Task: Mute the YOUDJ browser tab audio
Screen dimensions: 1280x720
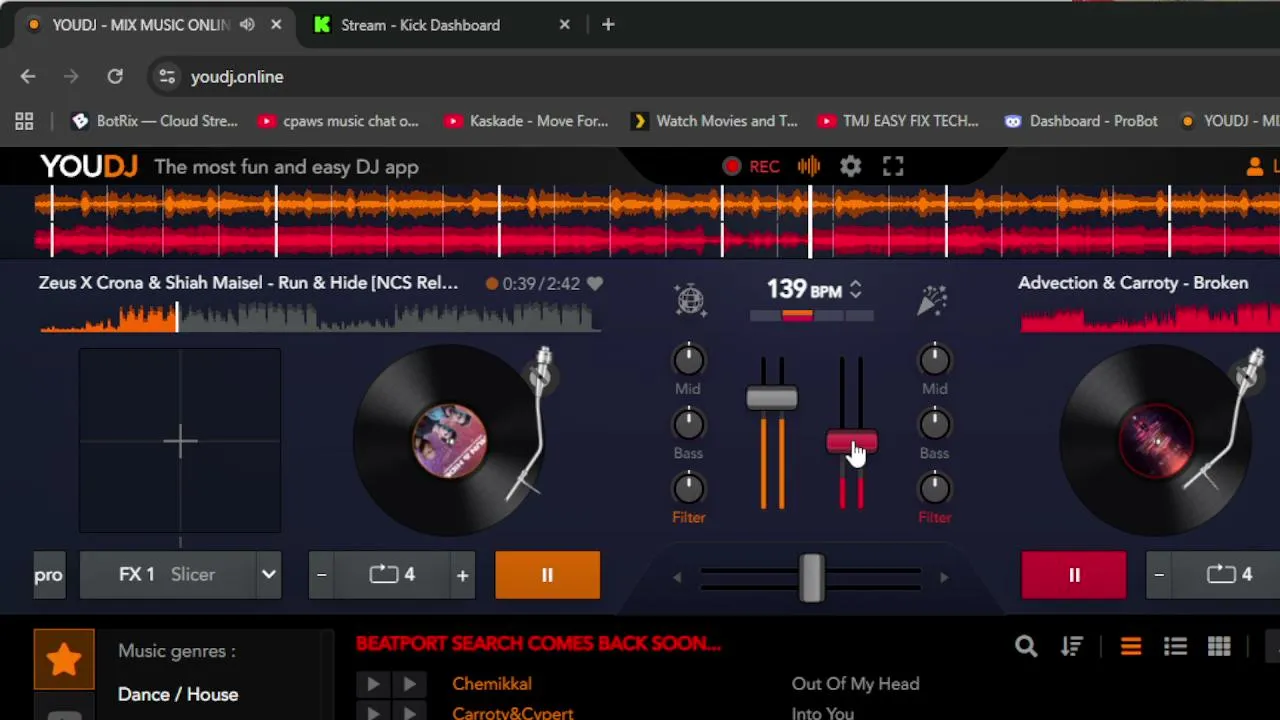Action: (x=247, y=25)
